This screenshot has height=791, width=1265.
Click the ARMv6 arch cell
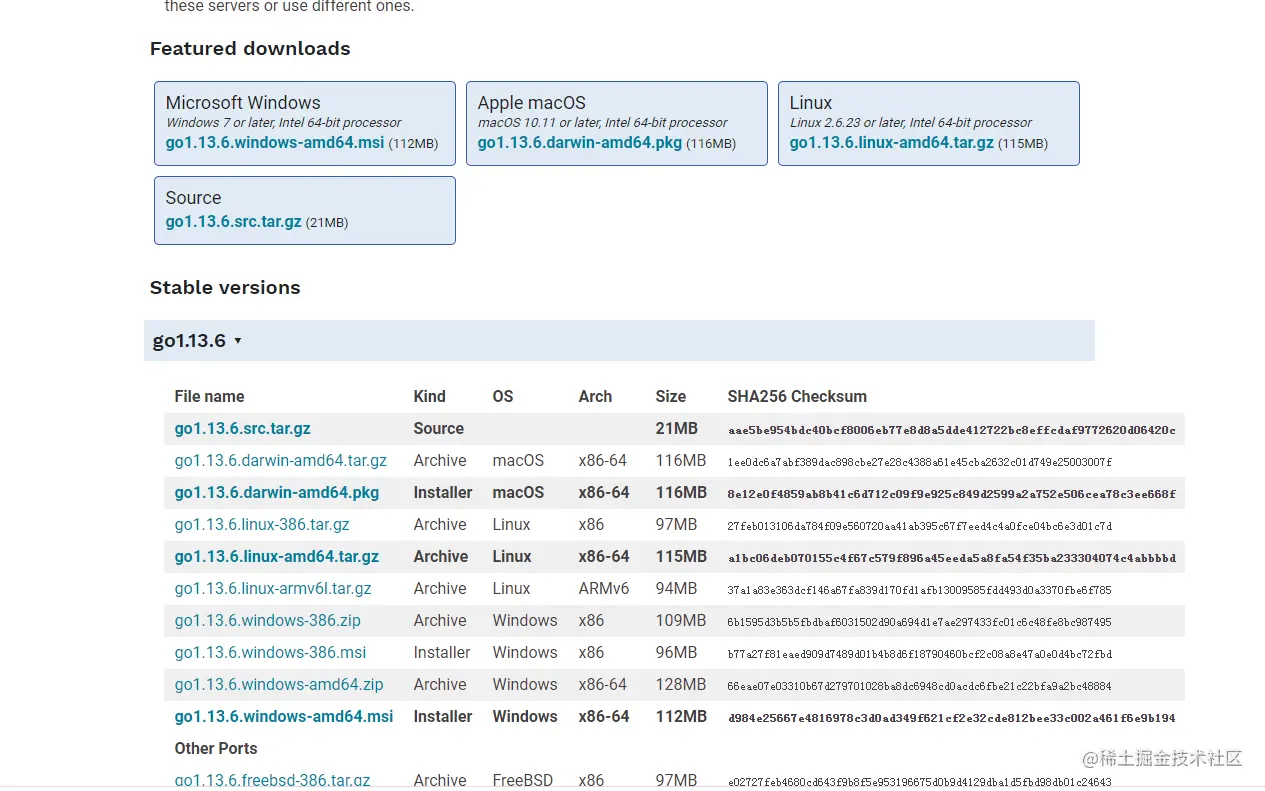[x=604, y=588]
